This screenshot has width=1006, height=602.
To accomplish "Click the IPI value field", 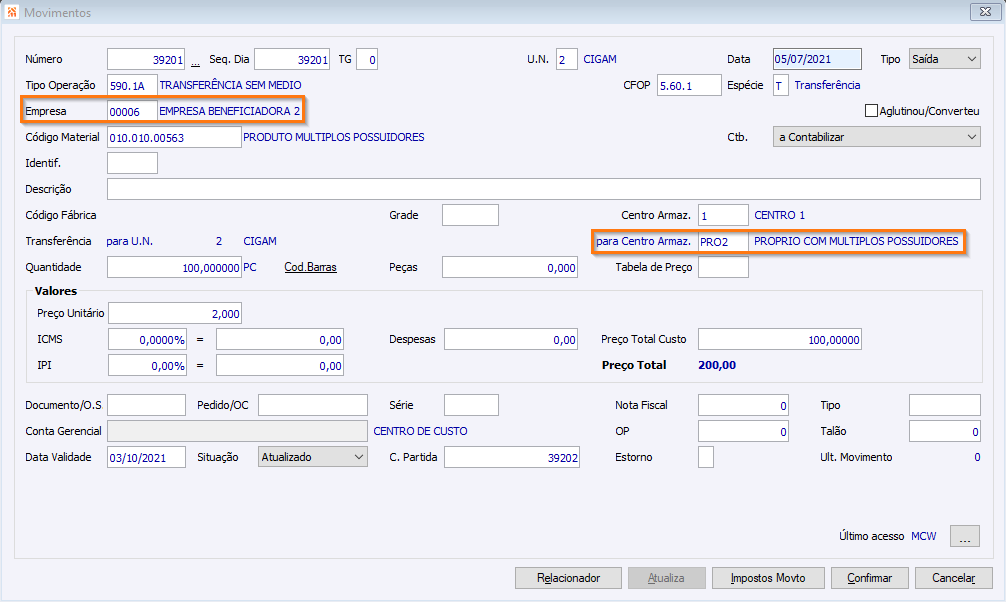I will pos(280,365).
